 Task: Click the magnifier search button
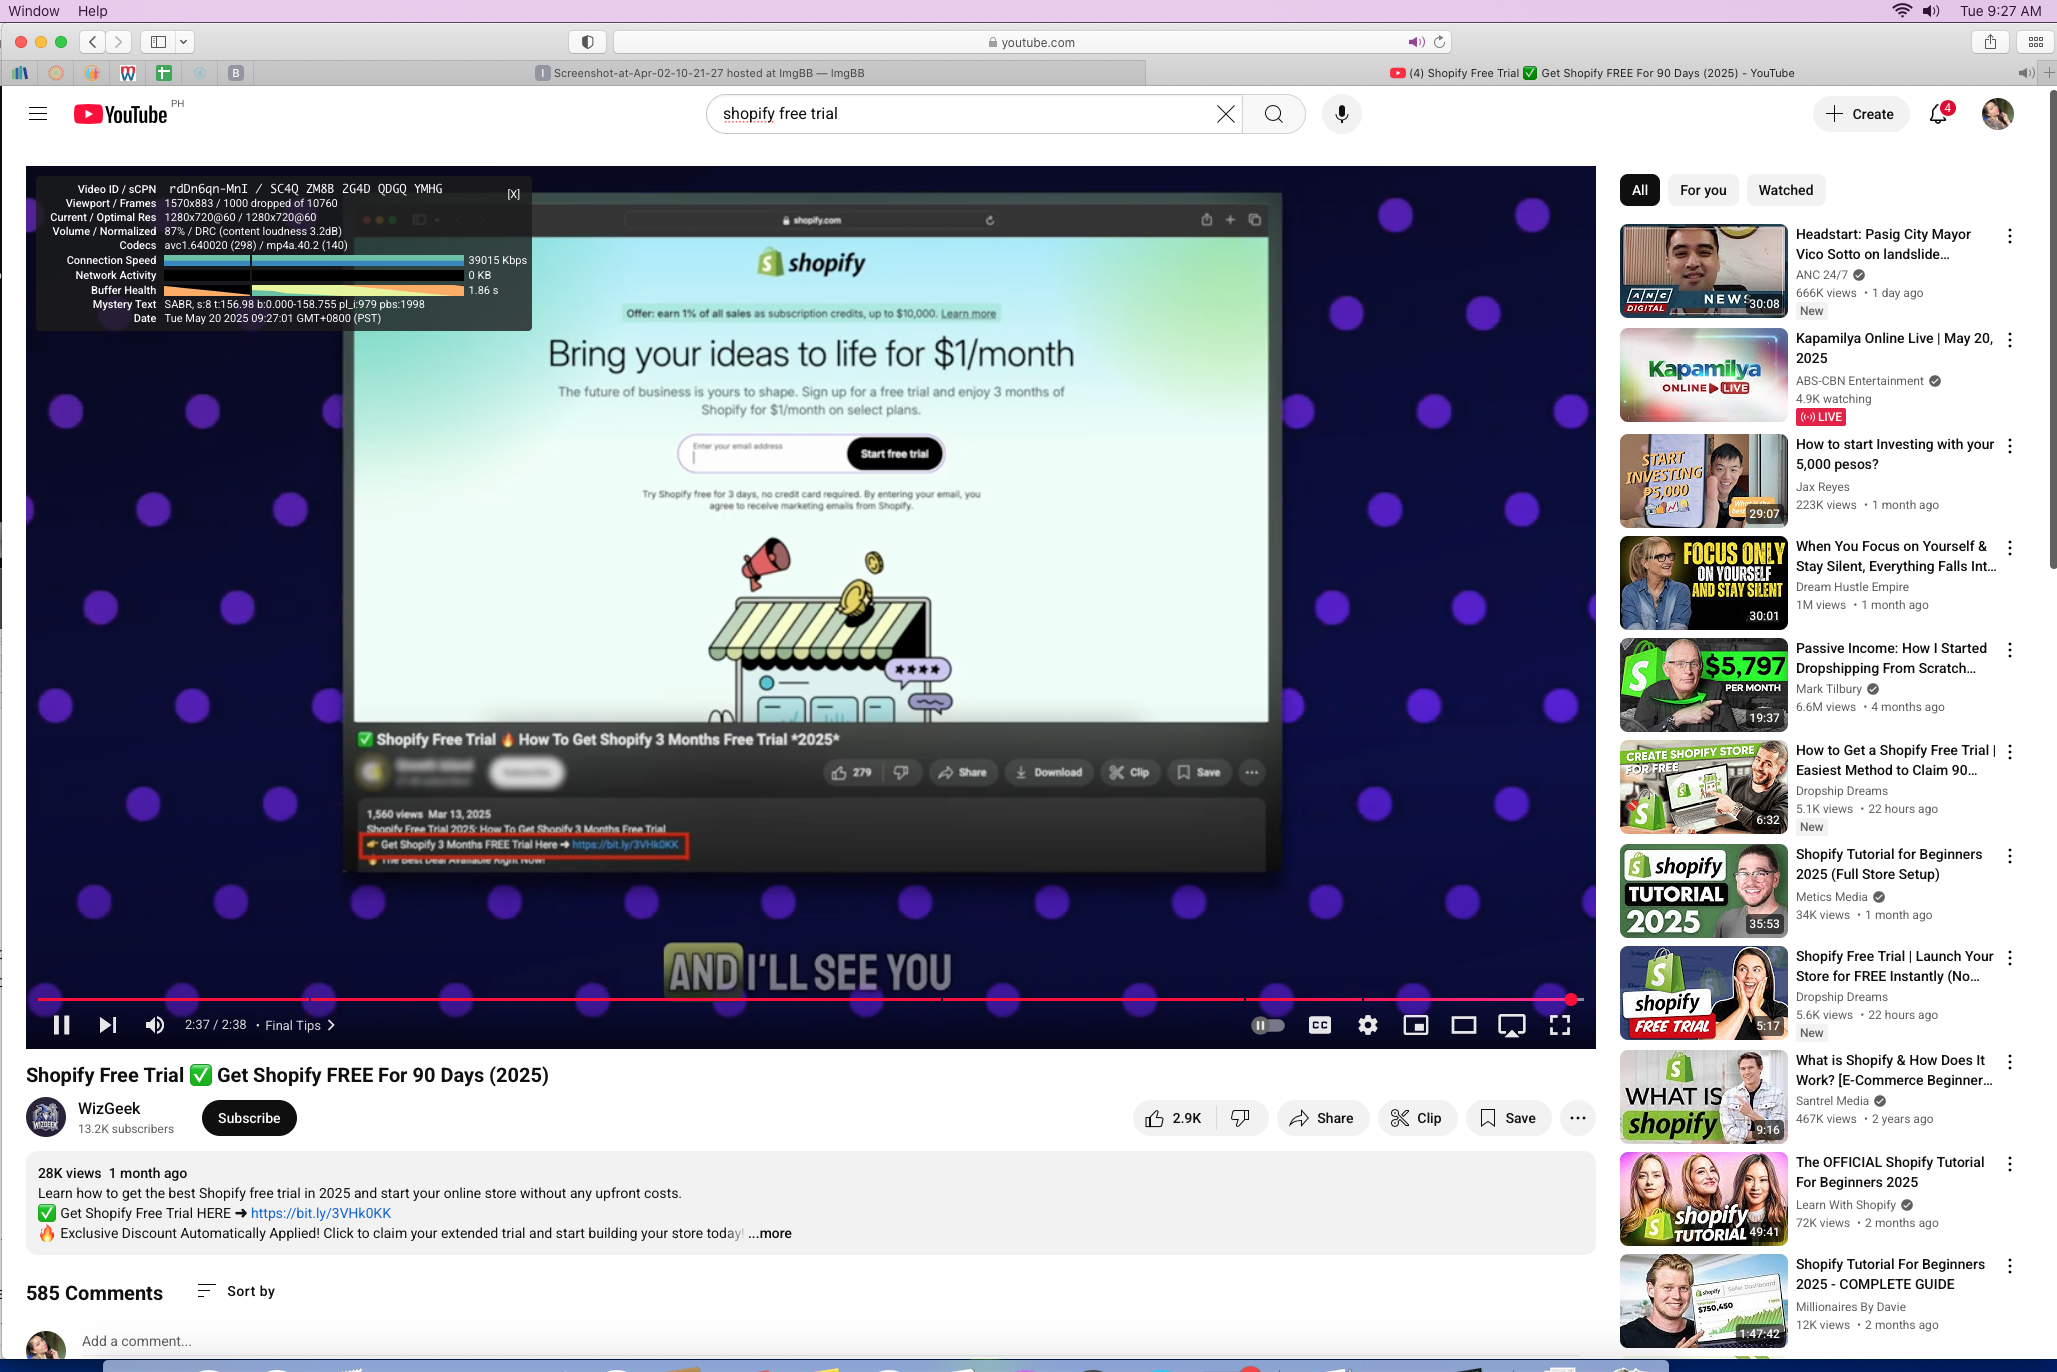coord(1274,114)
